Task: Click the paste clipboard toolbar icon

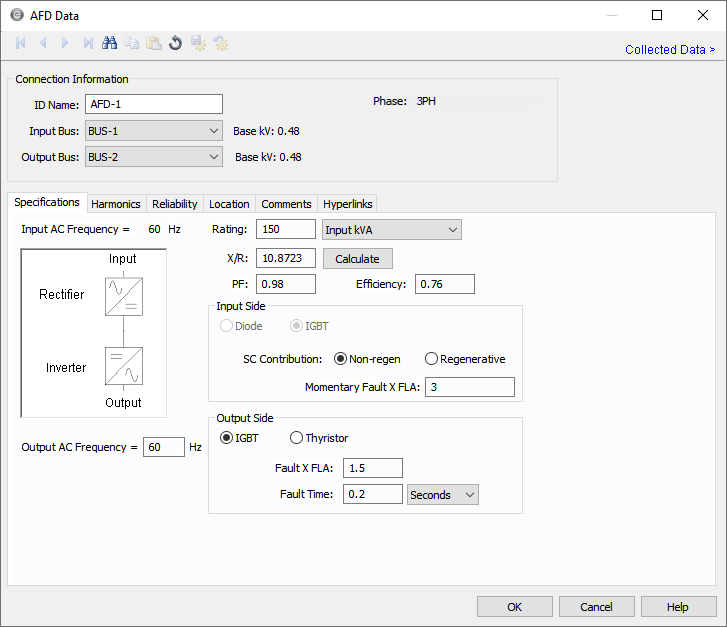Action: coord(153,43)
